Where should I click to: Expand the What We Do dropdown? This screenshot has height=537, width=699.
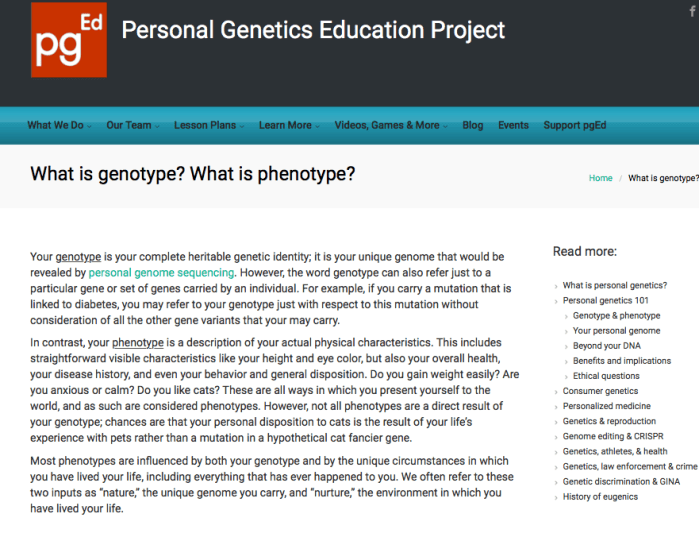[x=58, y=125]
